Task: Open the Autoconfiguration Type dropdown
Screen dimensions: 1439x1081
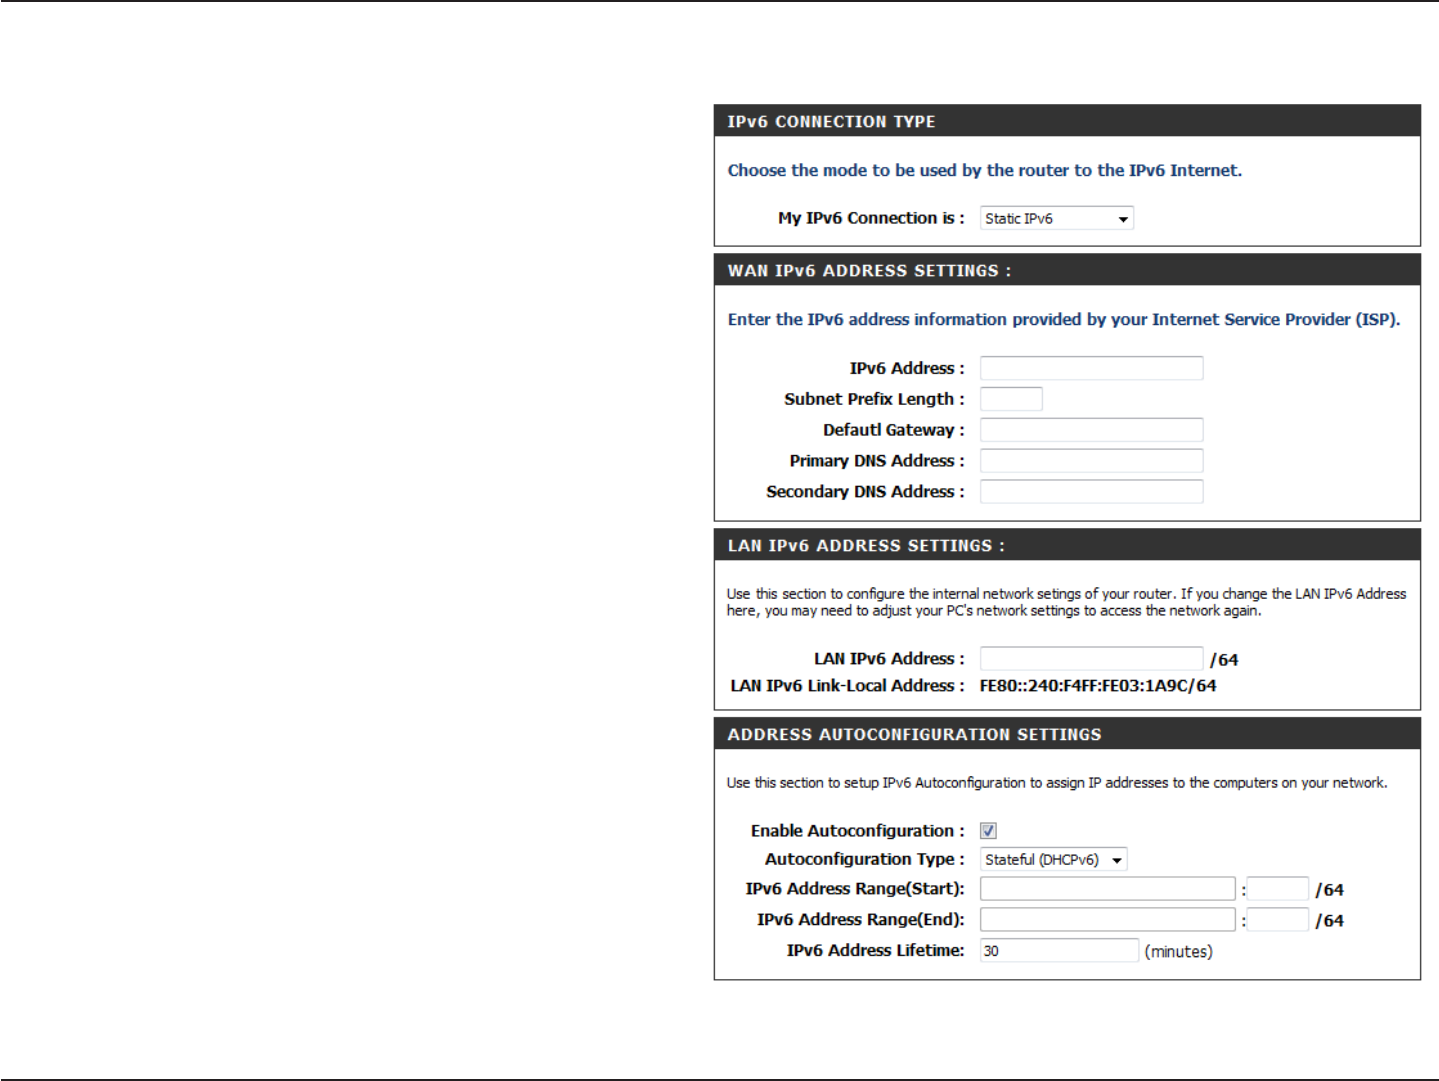Action: 1053,859
